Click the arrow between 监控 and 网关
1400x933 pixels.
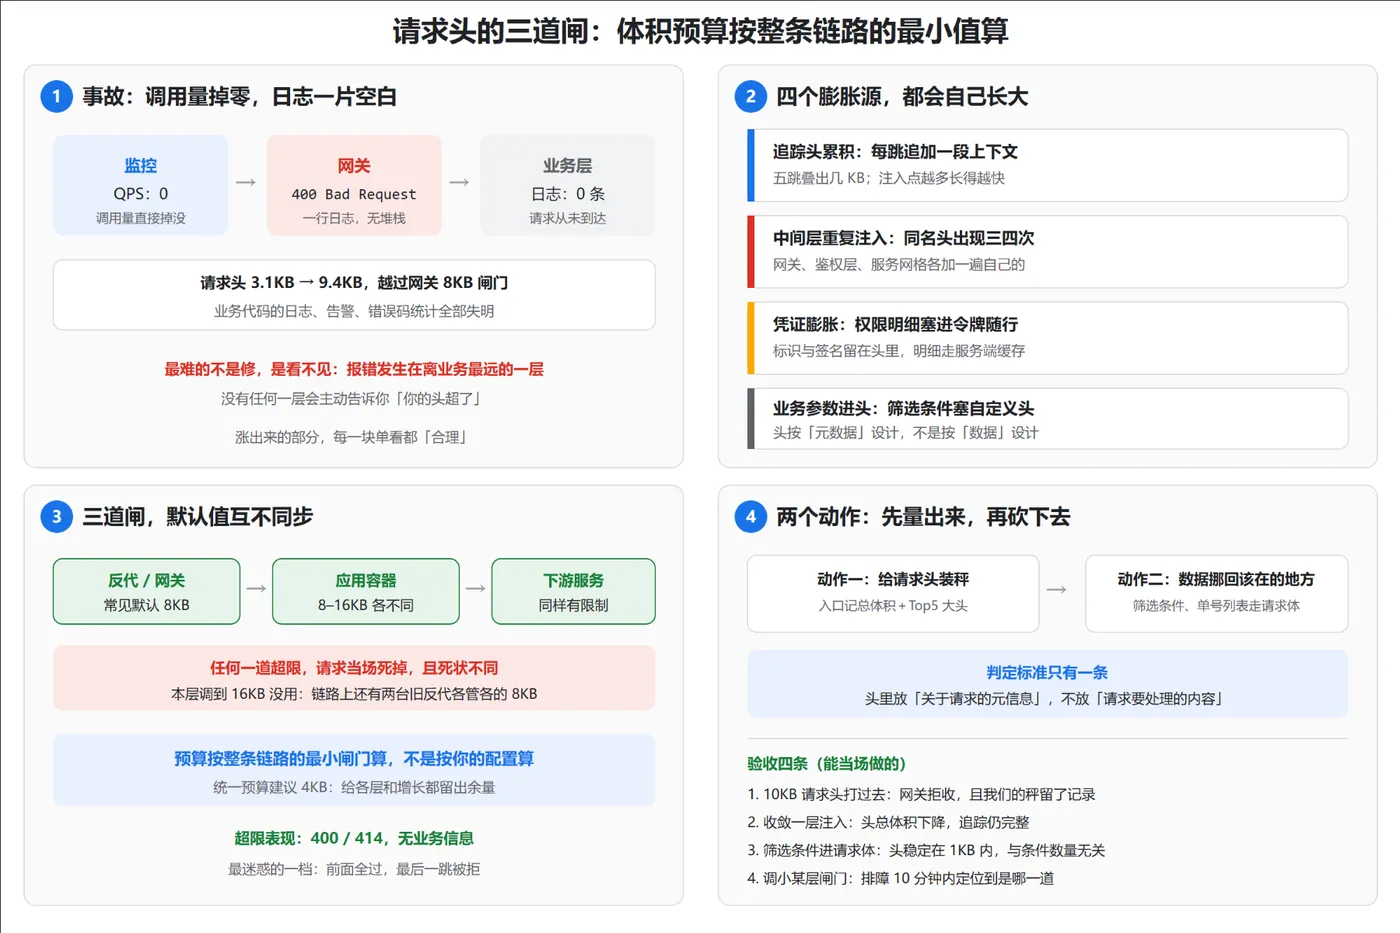tap(246, 183)
